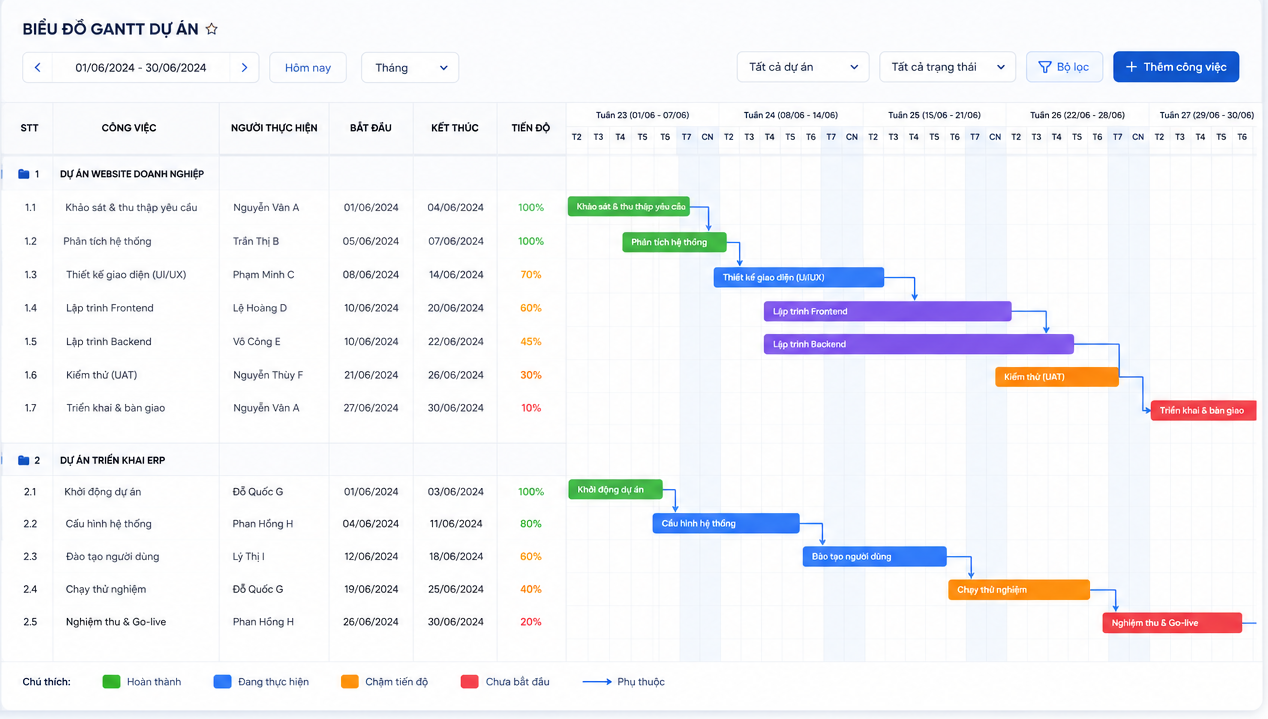
Task: Click orange Chậm tiến độ legend swatch
Action: pyautogui.click(x=350, y=682)
